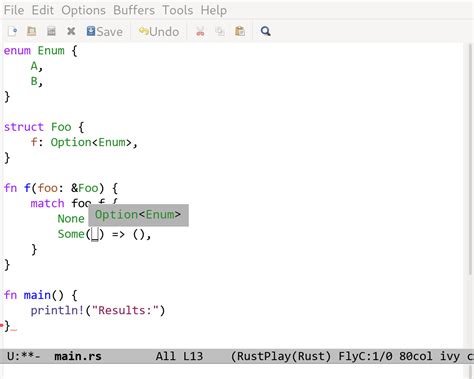
Task: Open the Options menu
Action: [83, 10]
